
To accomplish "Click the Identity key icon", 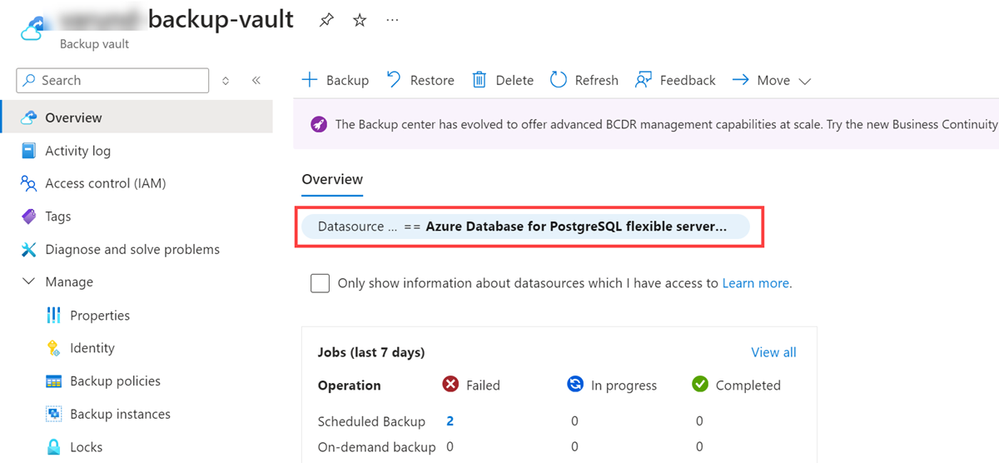I will pos(54,348).
